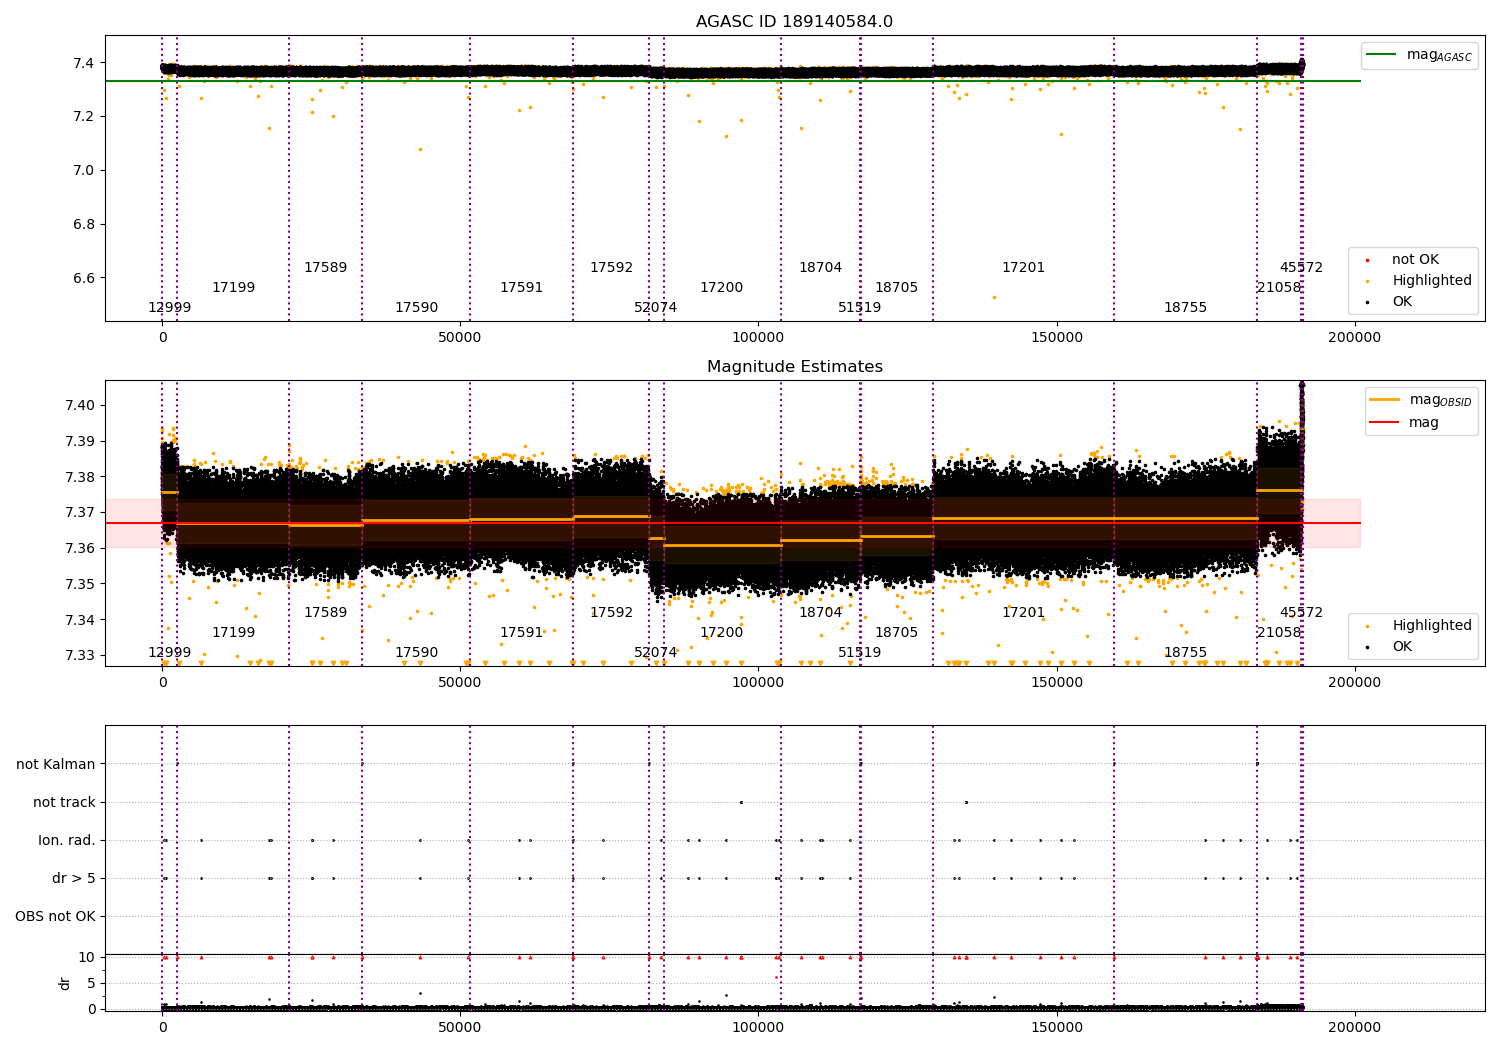Click OBSID label 18704 in the top plot
Image resolution: width=1500 pixels, height=1050 pixels.
coord(820,268)
